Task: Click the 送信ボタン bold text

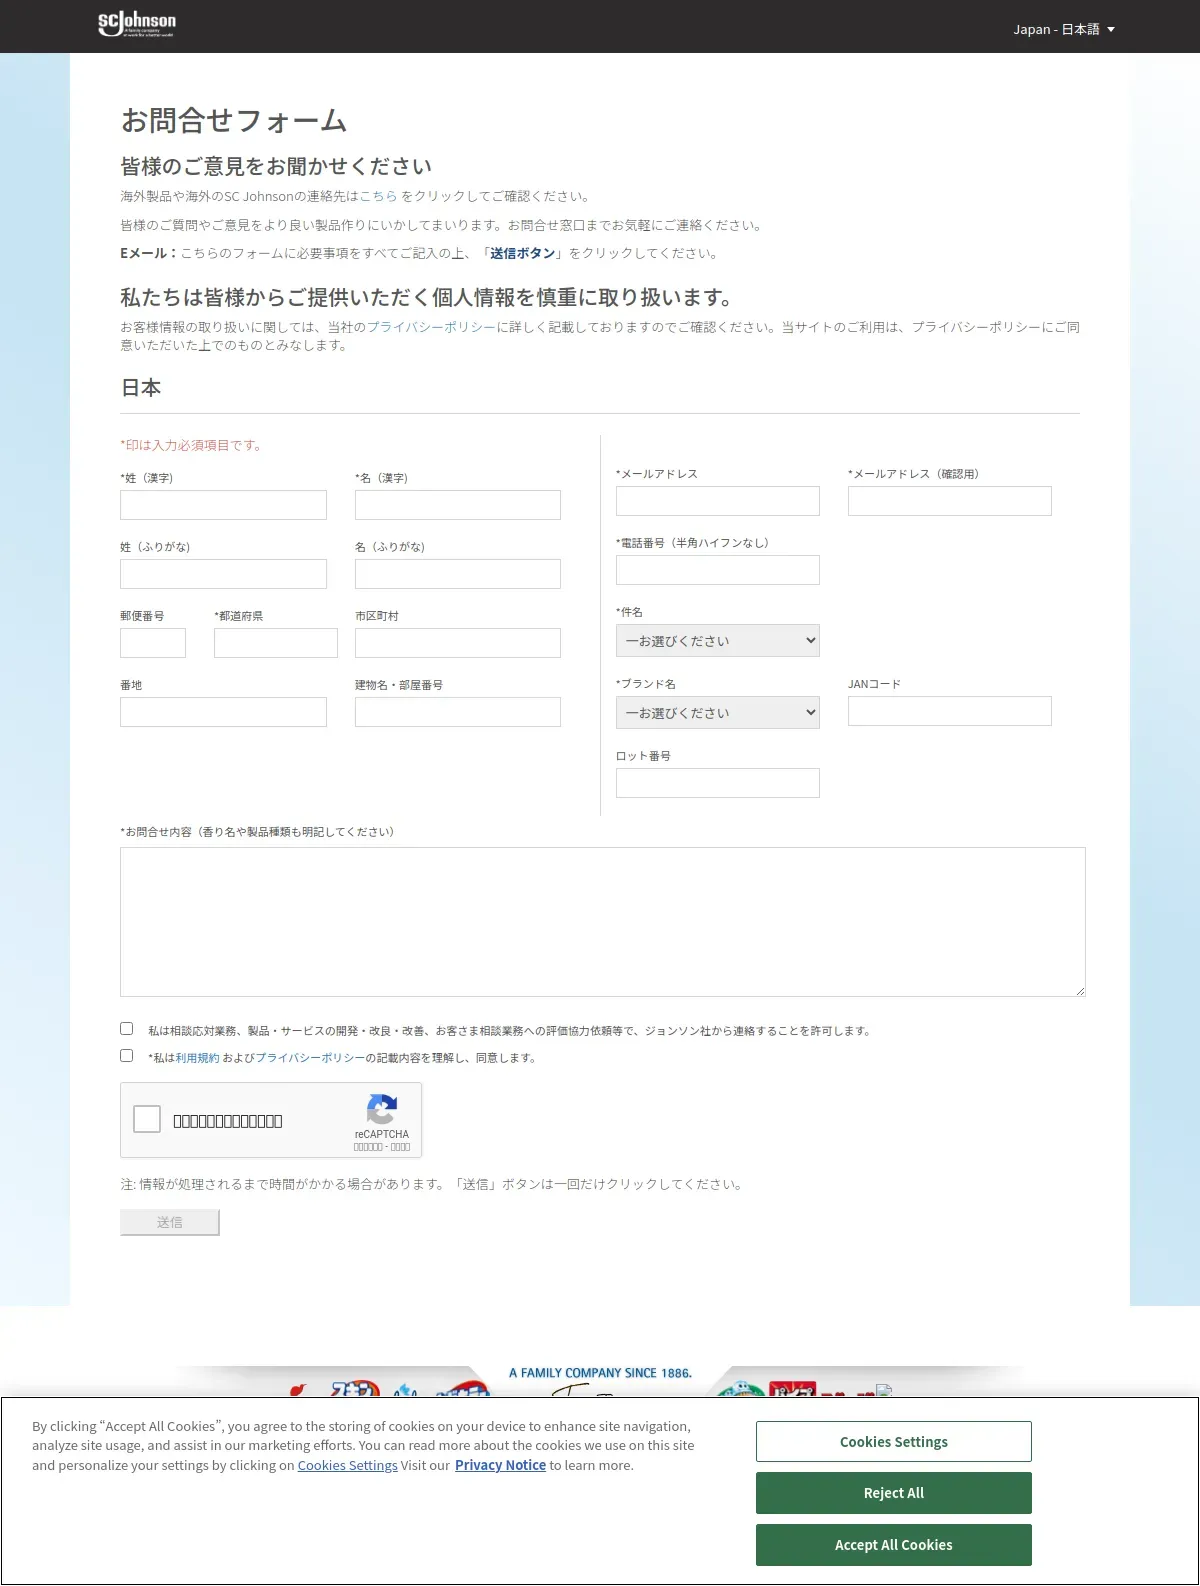Action: tap(522, 253)
